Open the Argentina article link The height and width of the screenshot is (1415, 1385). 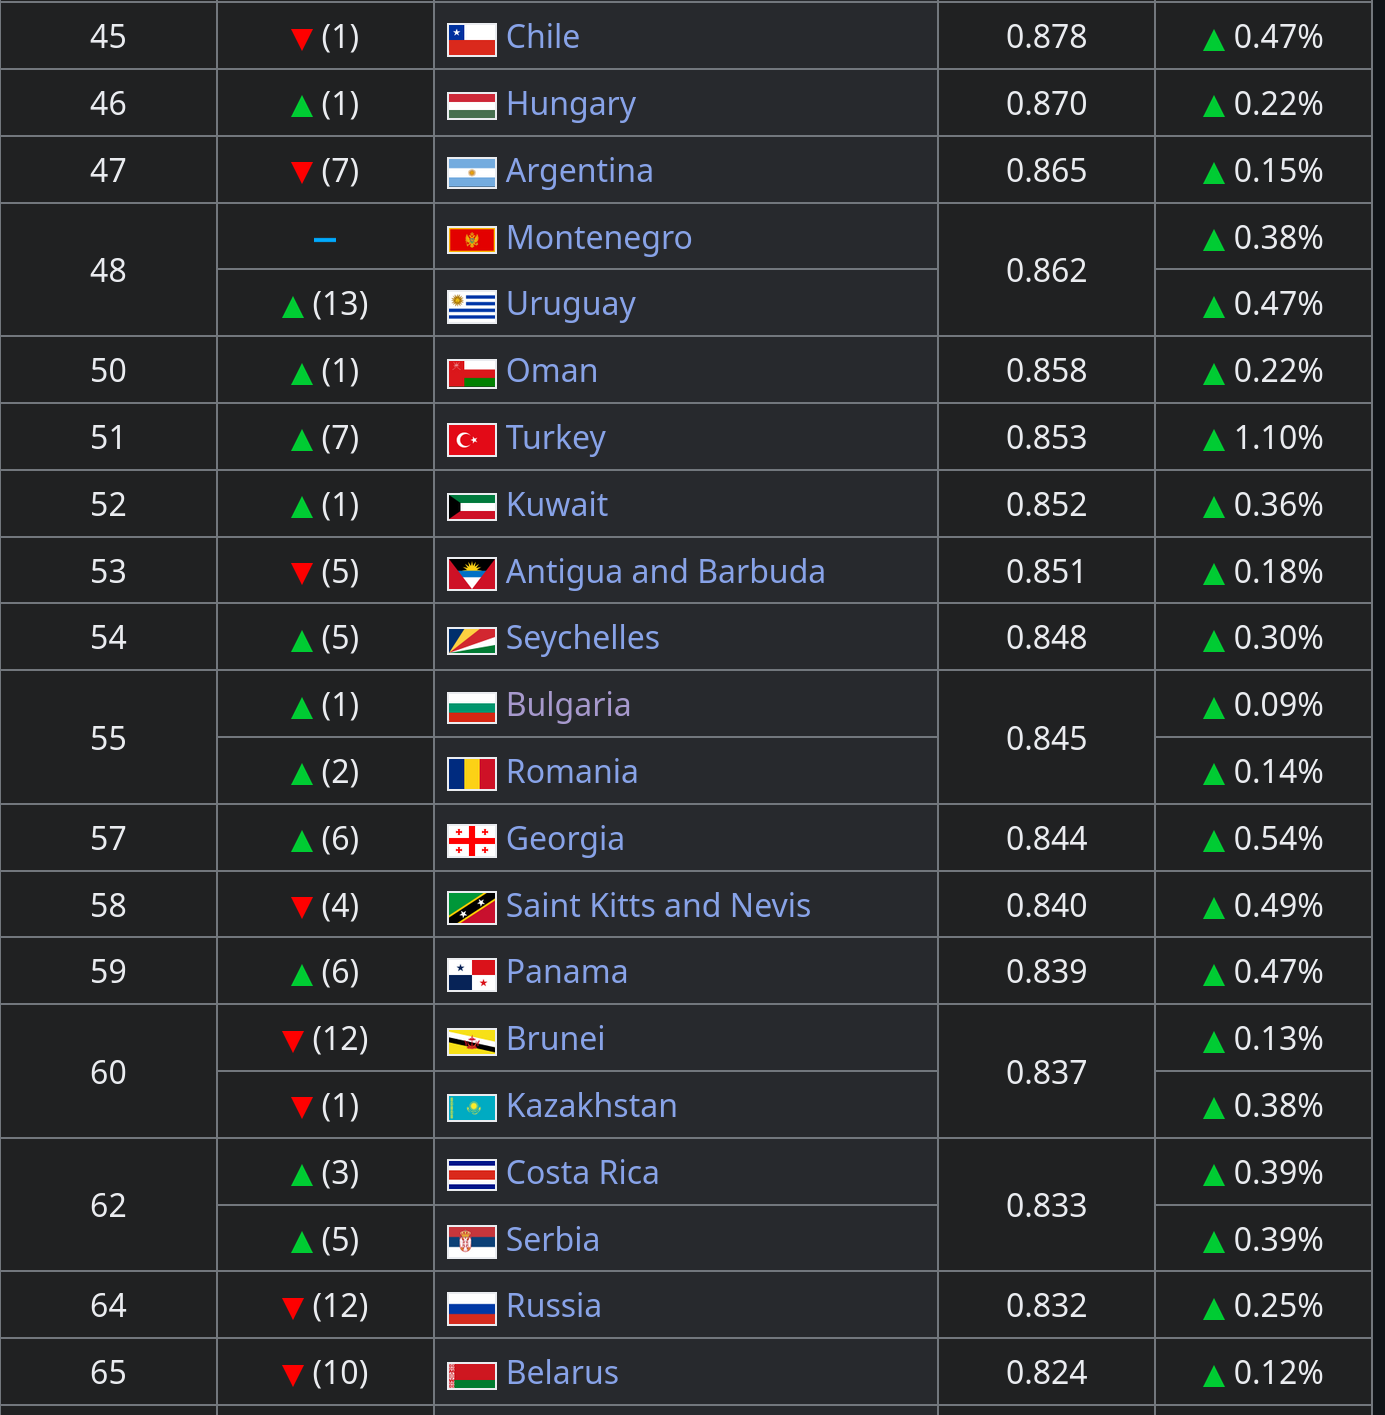[579, 171]
